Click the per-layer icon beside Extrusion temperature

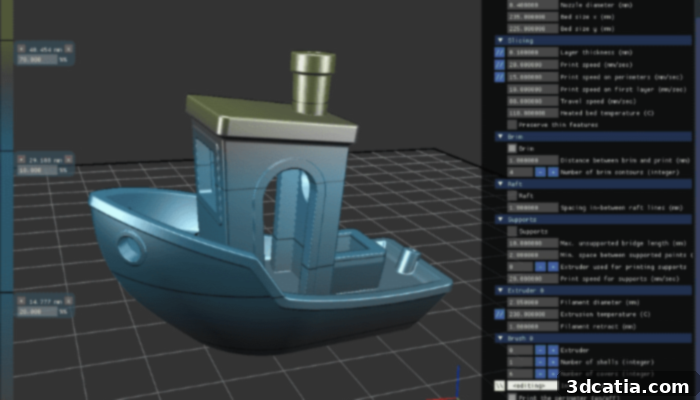coord(500,314)
